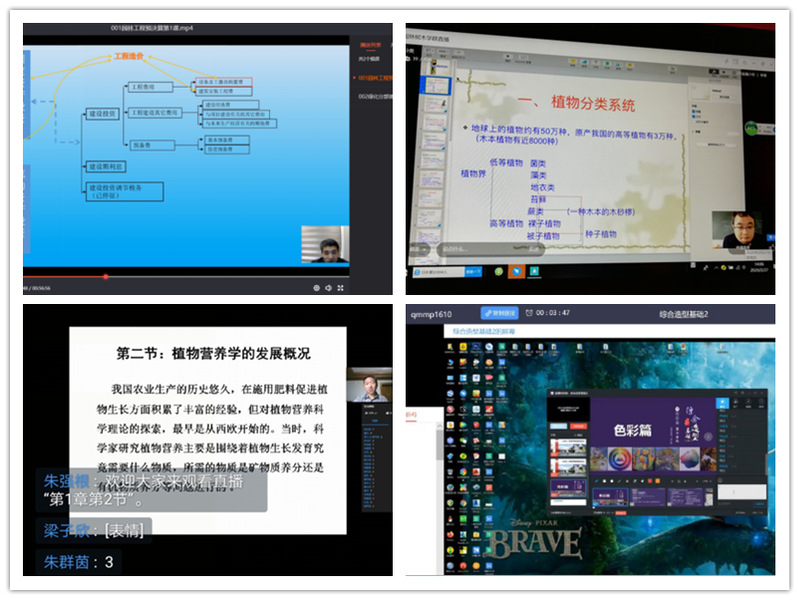The width and height of the screenshot is (799, 600).
Task: Click the blue search button beside taskbar search box
Action: tap(473, 272)
